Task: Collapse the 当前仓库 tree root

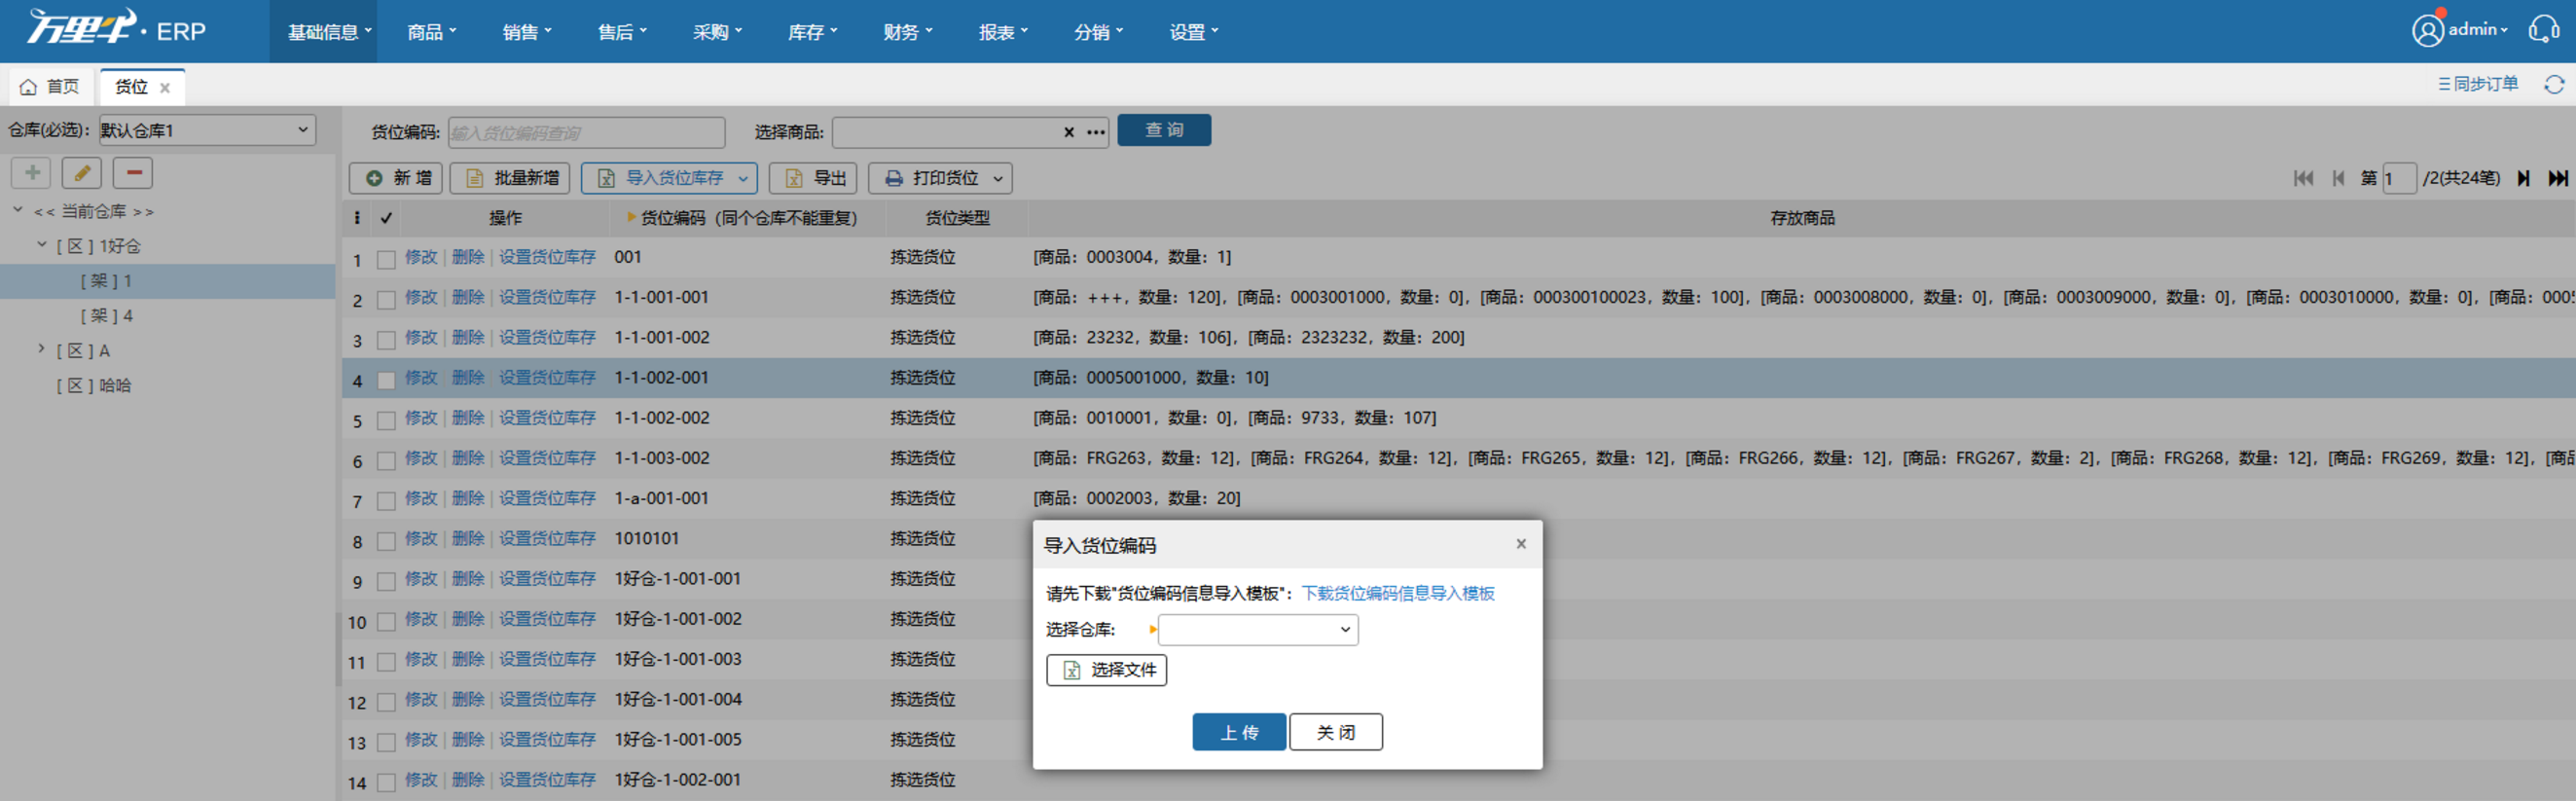Action: click(x=18, y=210)
